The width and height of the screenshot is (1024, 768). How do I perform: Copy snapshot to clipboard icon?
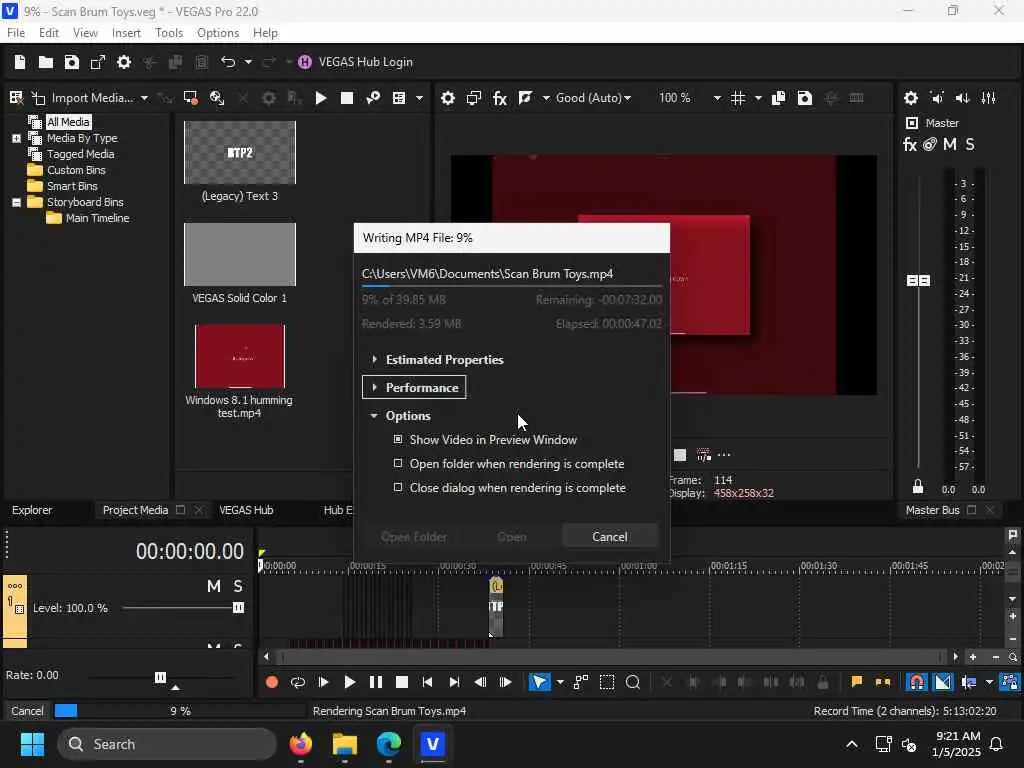pyautogui.click(x=778, y=98)
